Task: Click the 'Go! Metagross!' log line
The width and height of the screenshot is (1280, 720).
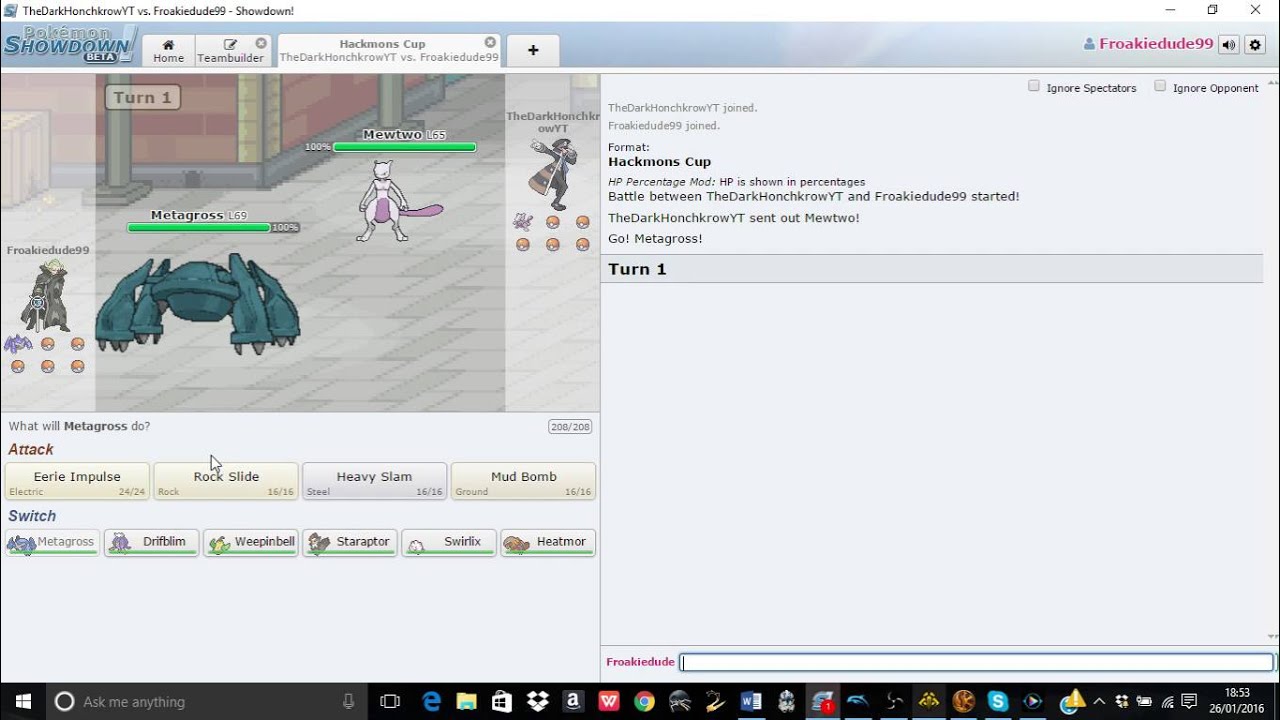Action: click(x=655, y=239)
